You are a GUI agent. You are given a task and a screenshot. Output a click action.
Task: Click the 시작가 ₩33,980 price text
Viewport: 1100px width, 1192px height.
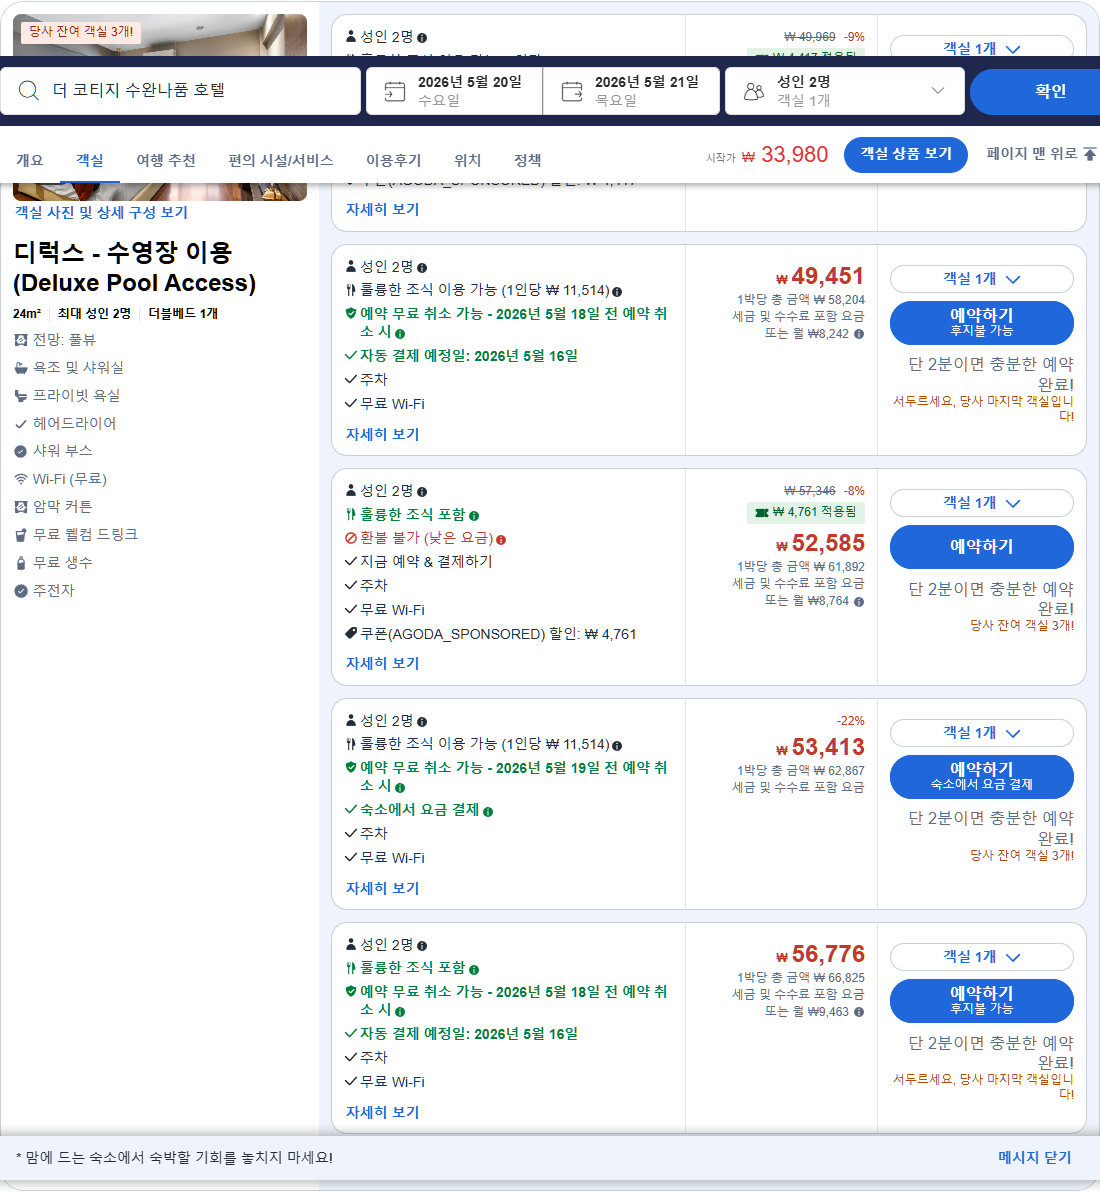pos(766,155)
